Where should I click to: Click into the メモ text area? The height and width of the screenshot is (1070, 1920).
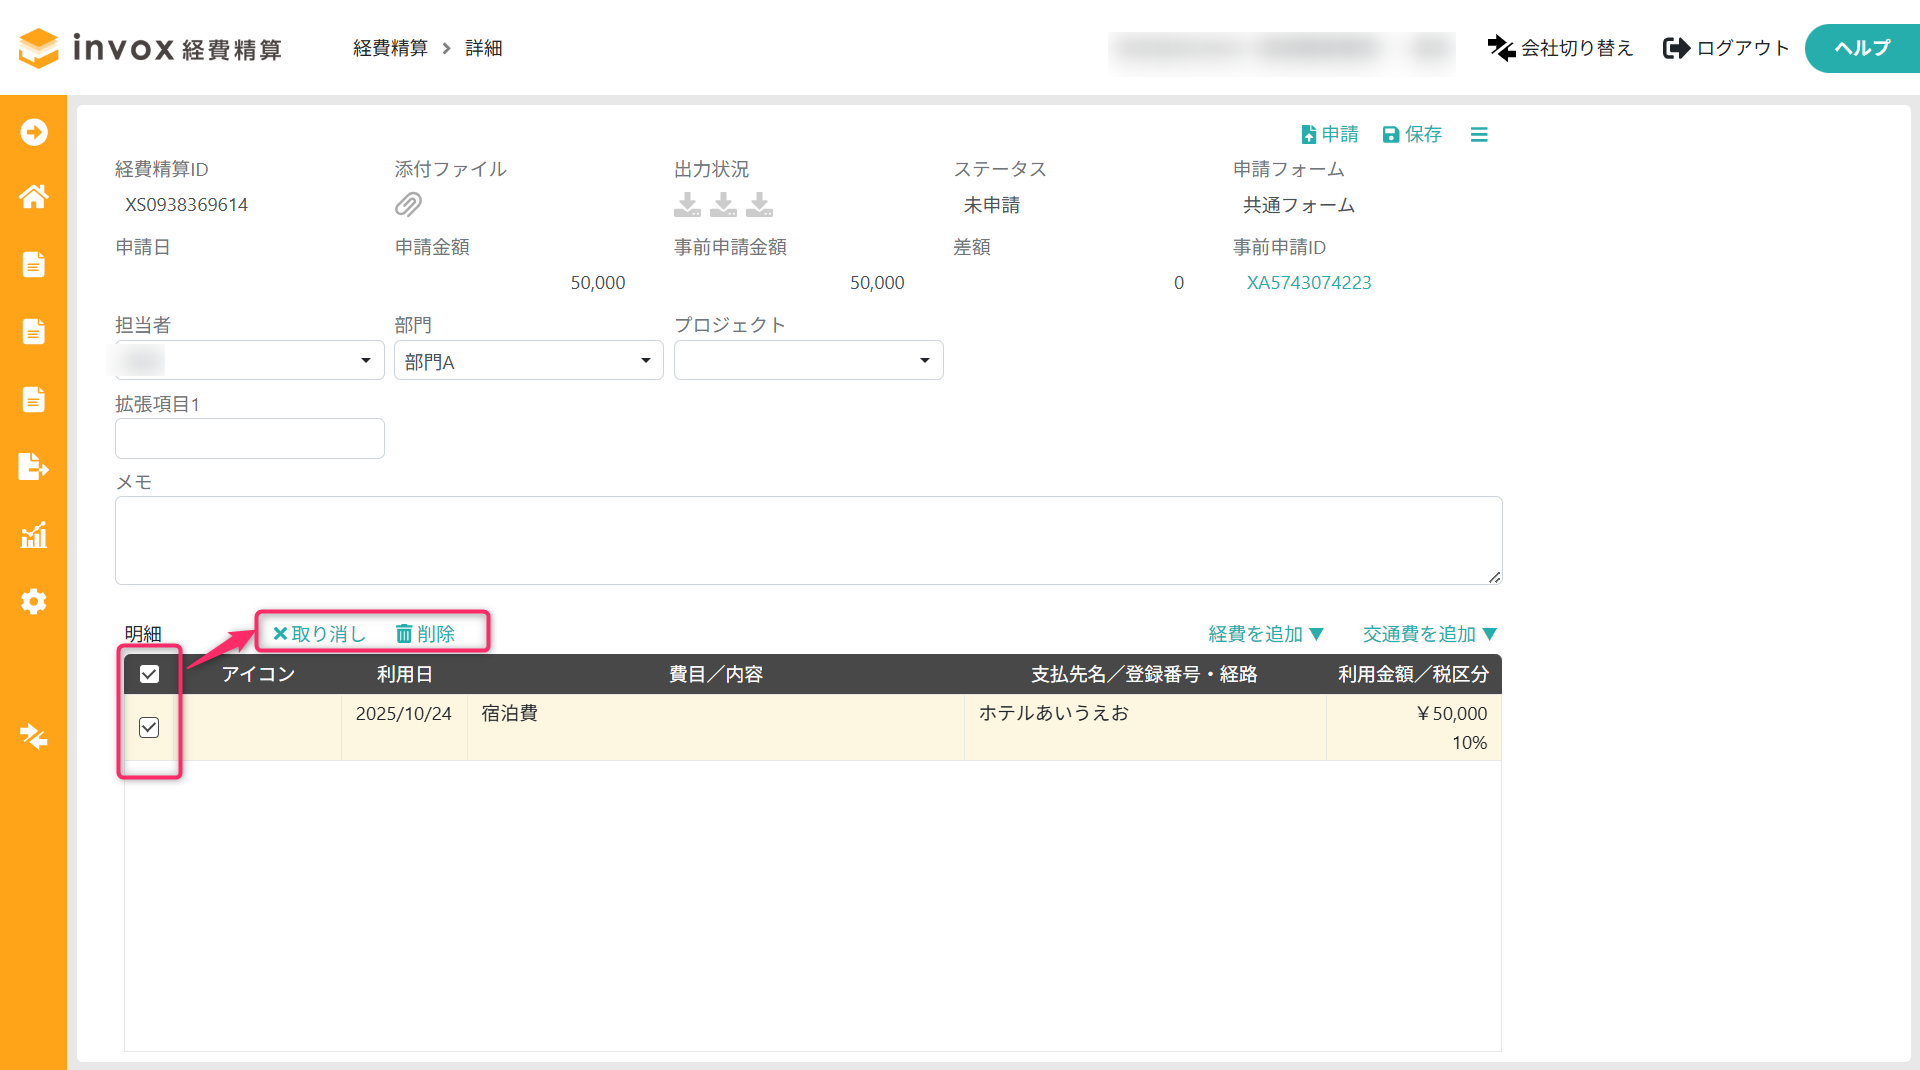tap(808, 540)
